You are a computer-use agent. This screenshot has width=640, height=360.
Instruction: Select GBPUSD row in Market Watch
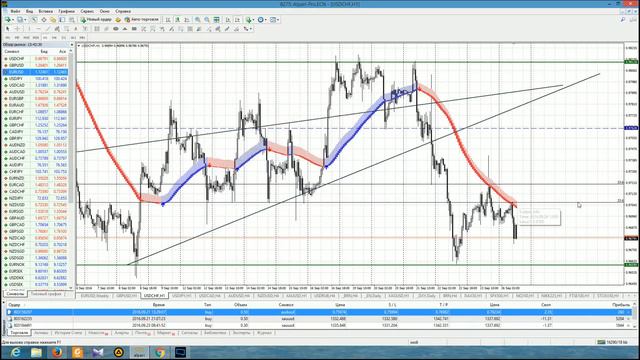35,65
